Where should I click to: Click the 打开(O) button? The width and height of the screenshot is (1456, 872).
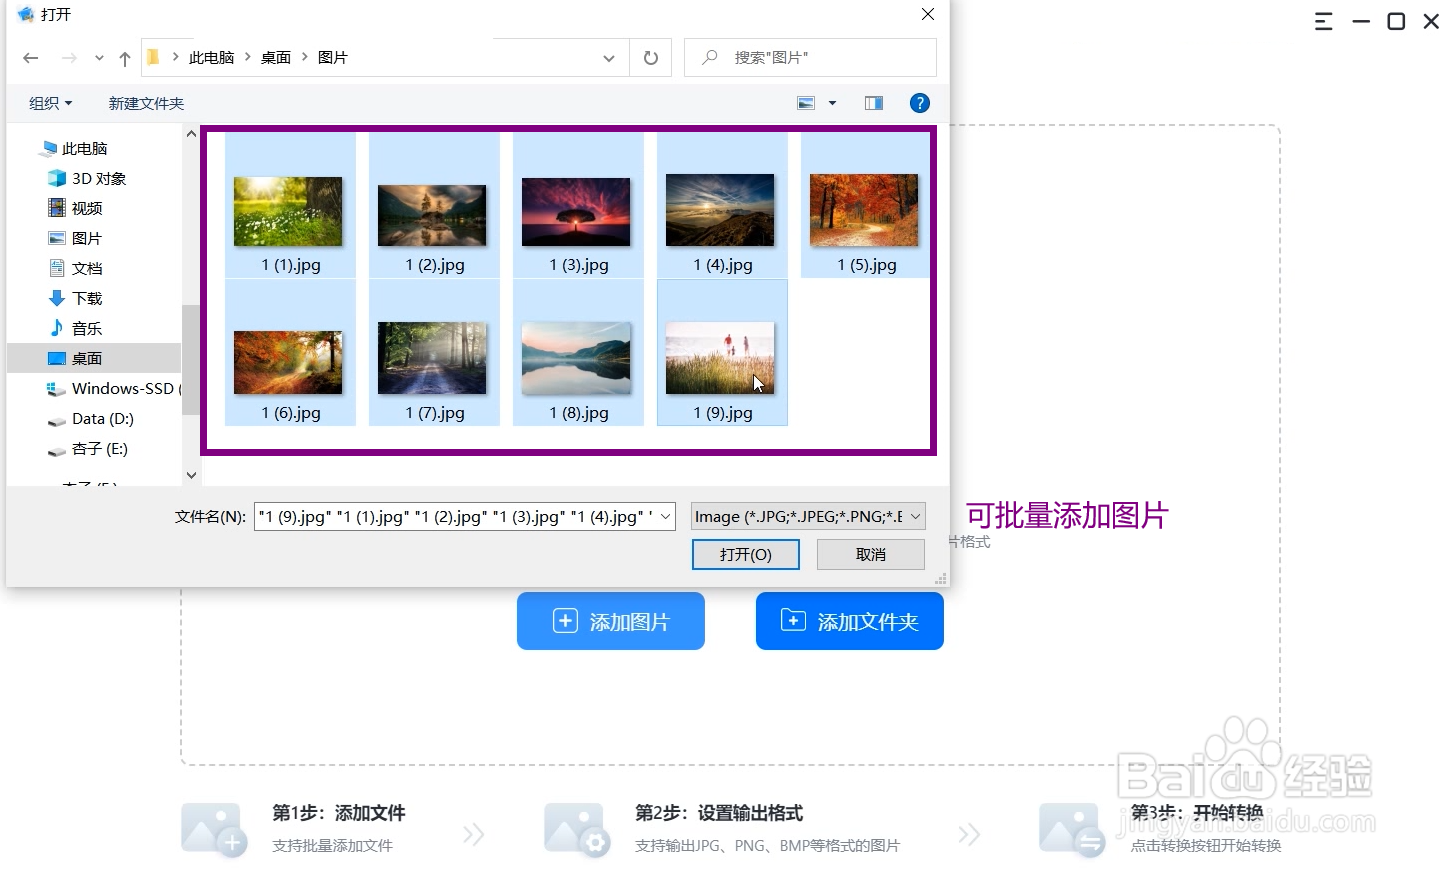point(745,554)
